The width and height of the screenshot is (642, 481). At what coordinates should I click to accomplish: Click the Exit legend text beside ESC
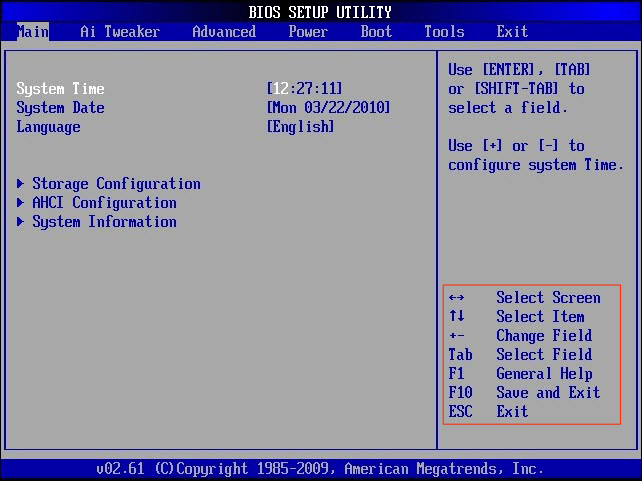[512, 411]
